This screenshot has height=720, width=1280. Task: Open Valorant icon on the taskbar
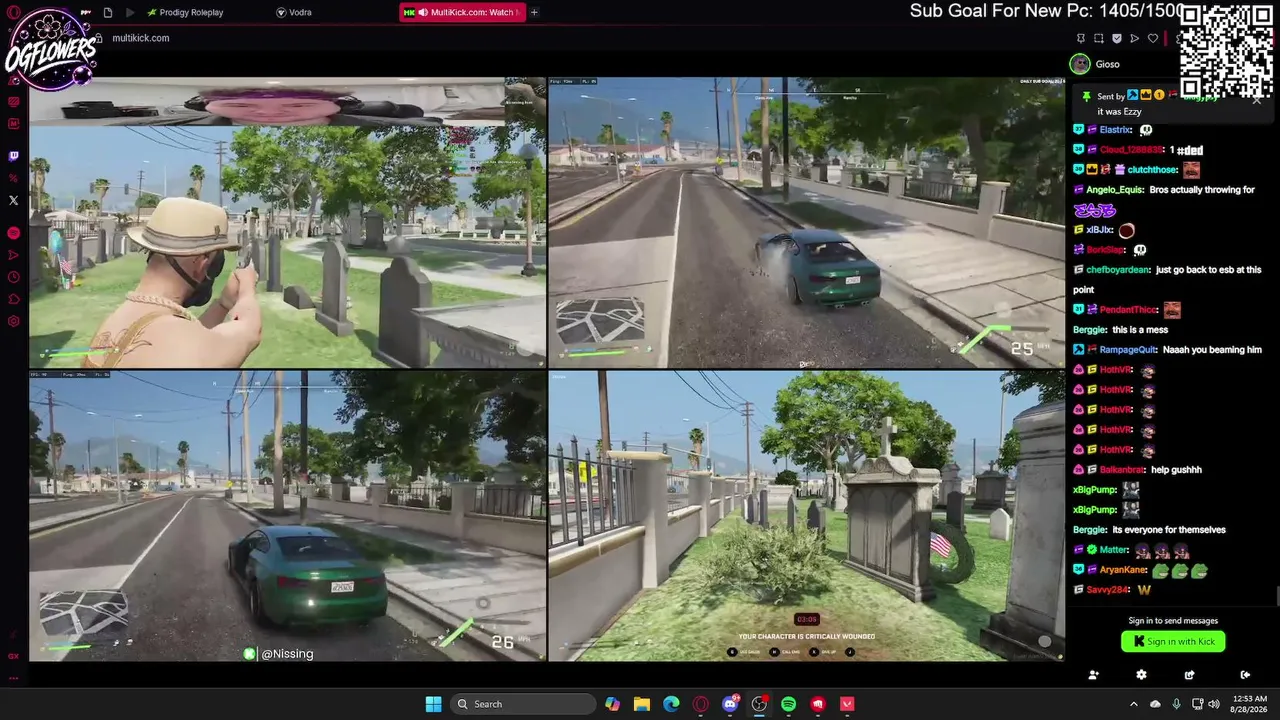coord(847,704)
